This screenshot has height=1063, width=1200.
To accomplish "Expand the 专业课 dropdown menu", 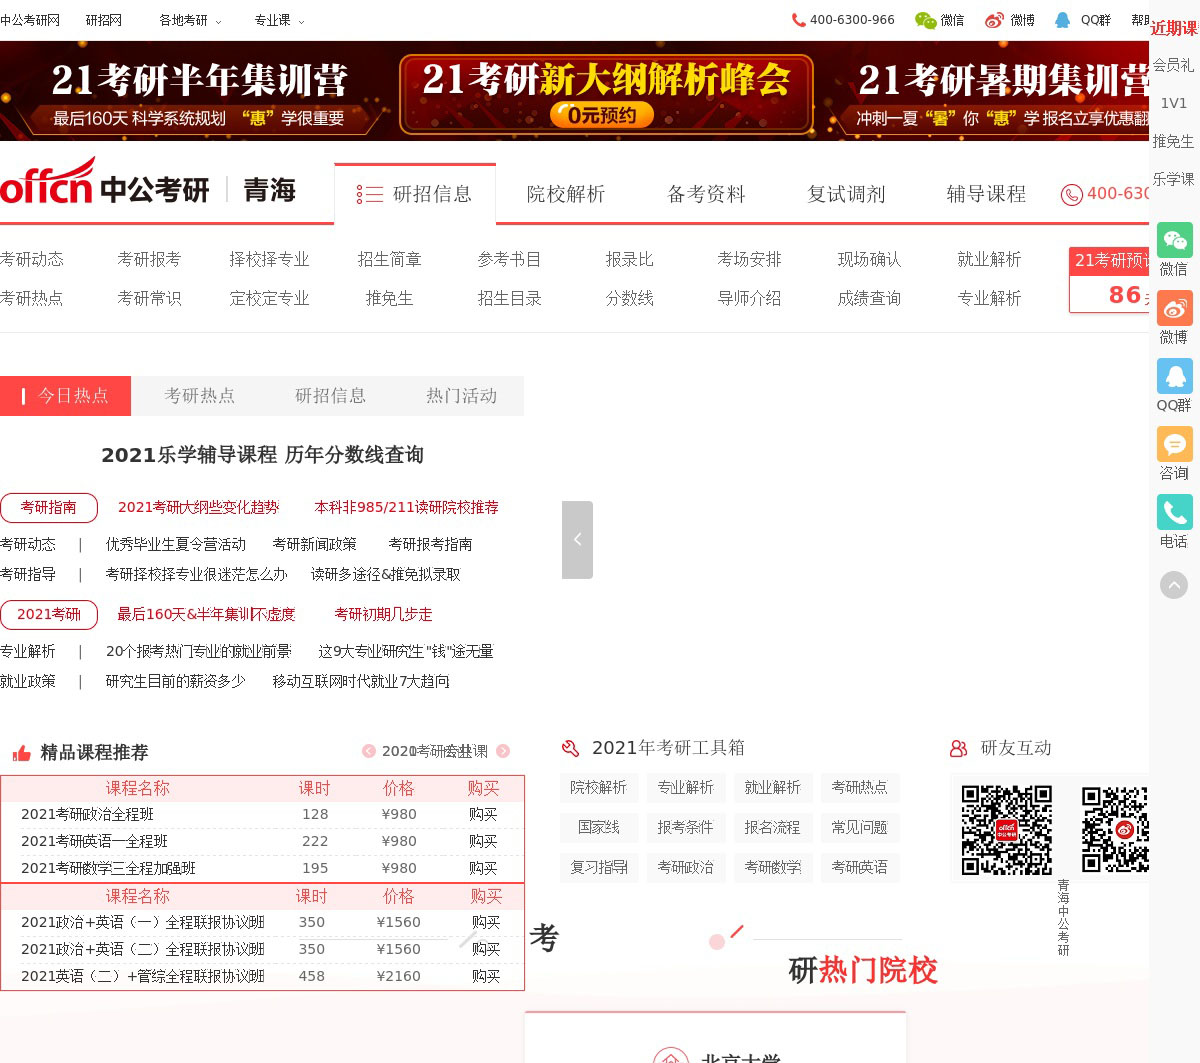I will point(279,20).
